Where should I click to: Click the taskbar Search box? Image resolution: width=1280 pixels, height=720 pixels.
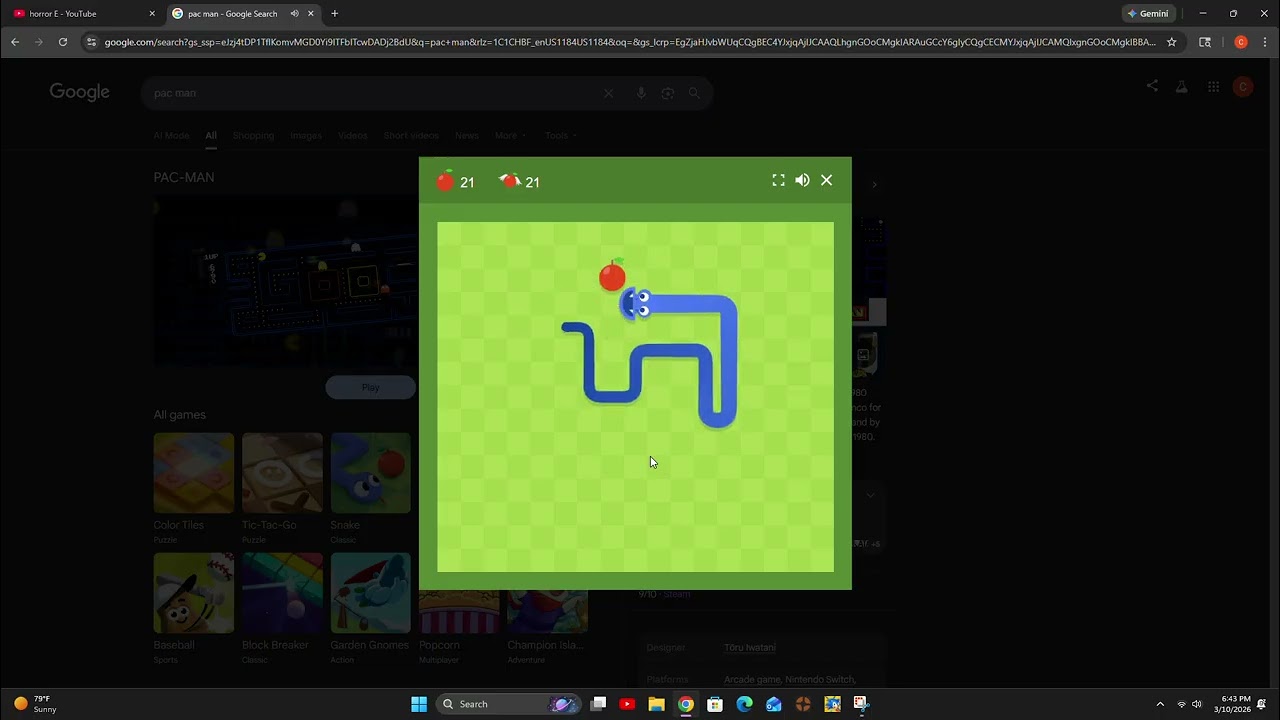(507, 704)
